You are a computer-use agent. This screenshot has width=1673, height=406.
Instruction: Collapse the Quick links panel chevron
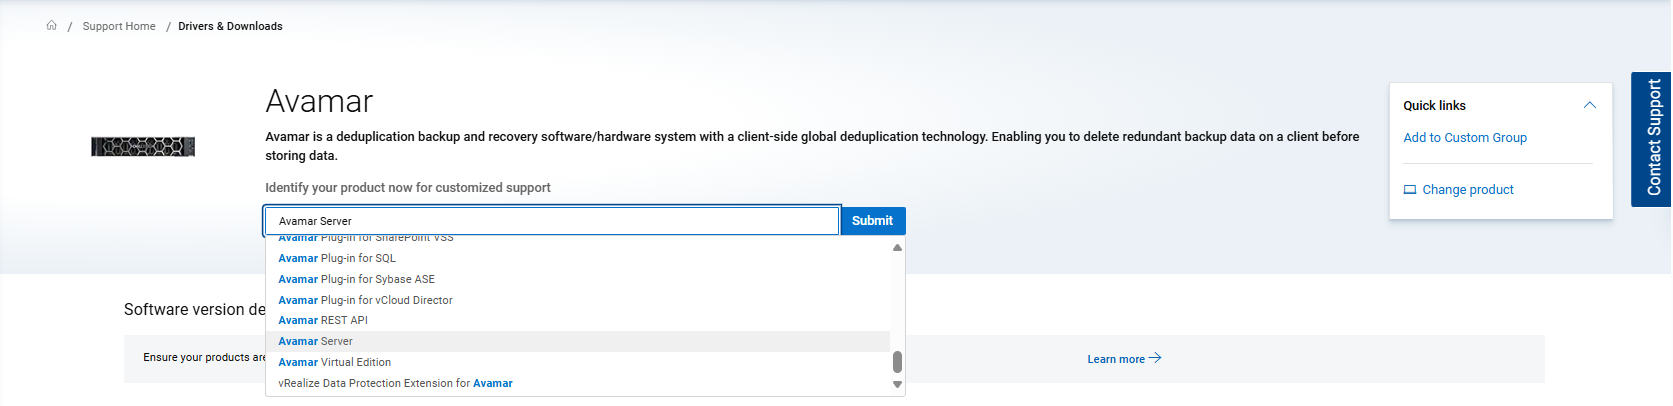coord(1589,105)
